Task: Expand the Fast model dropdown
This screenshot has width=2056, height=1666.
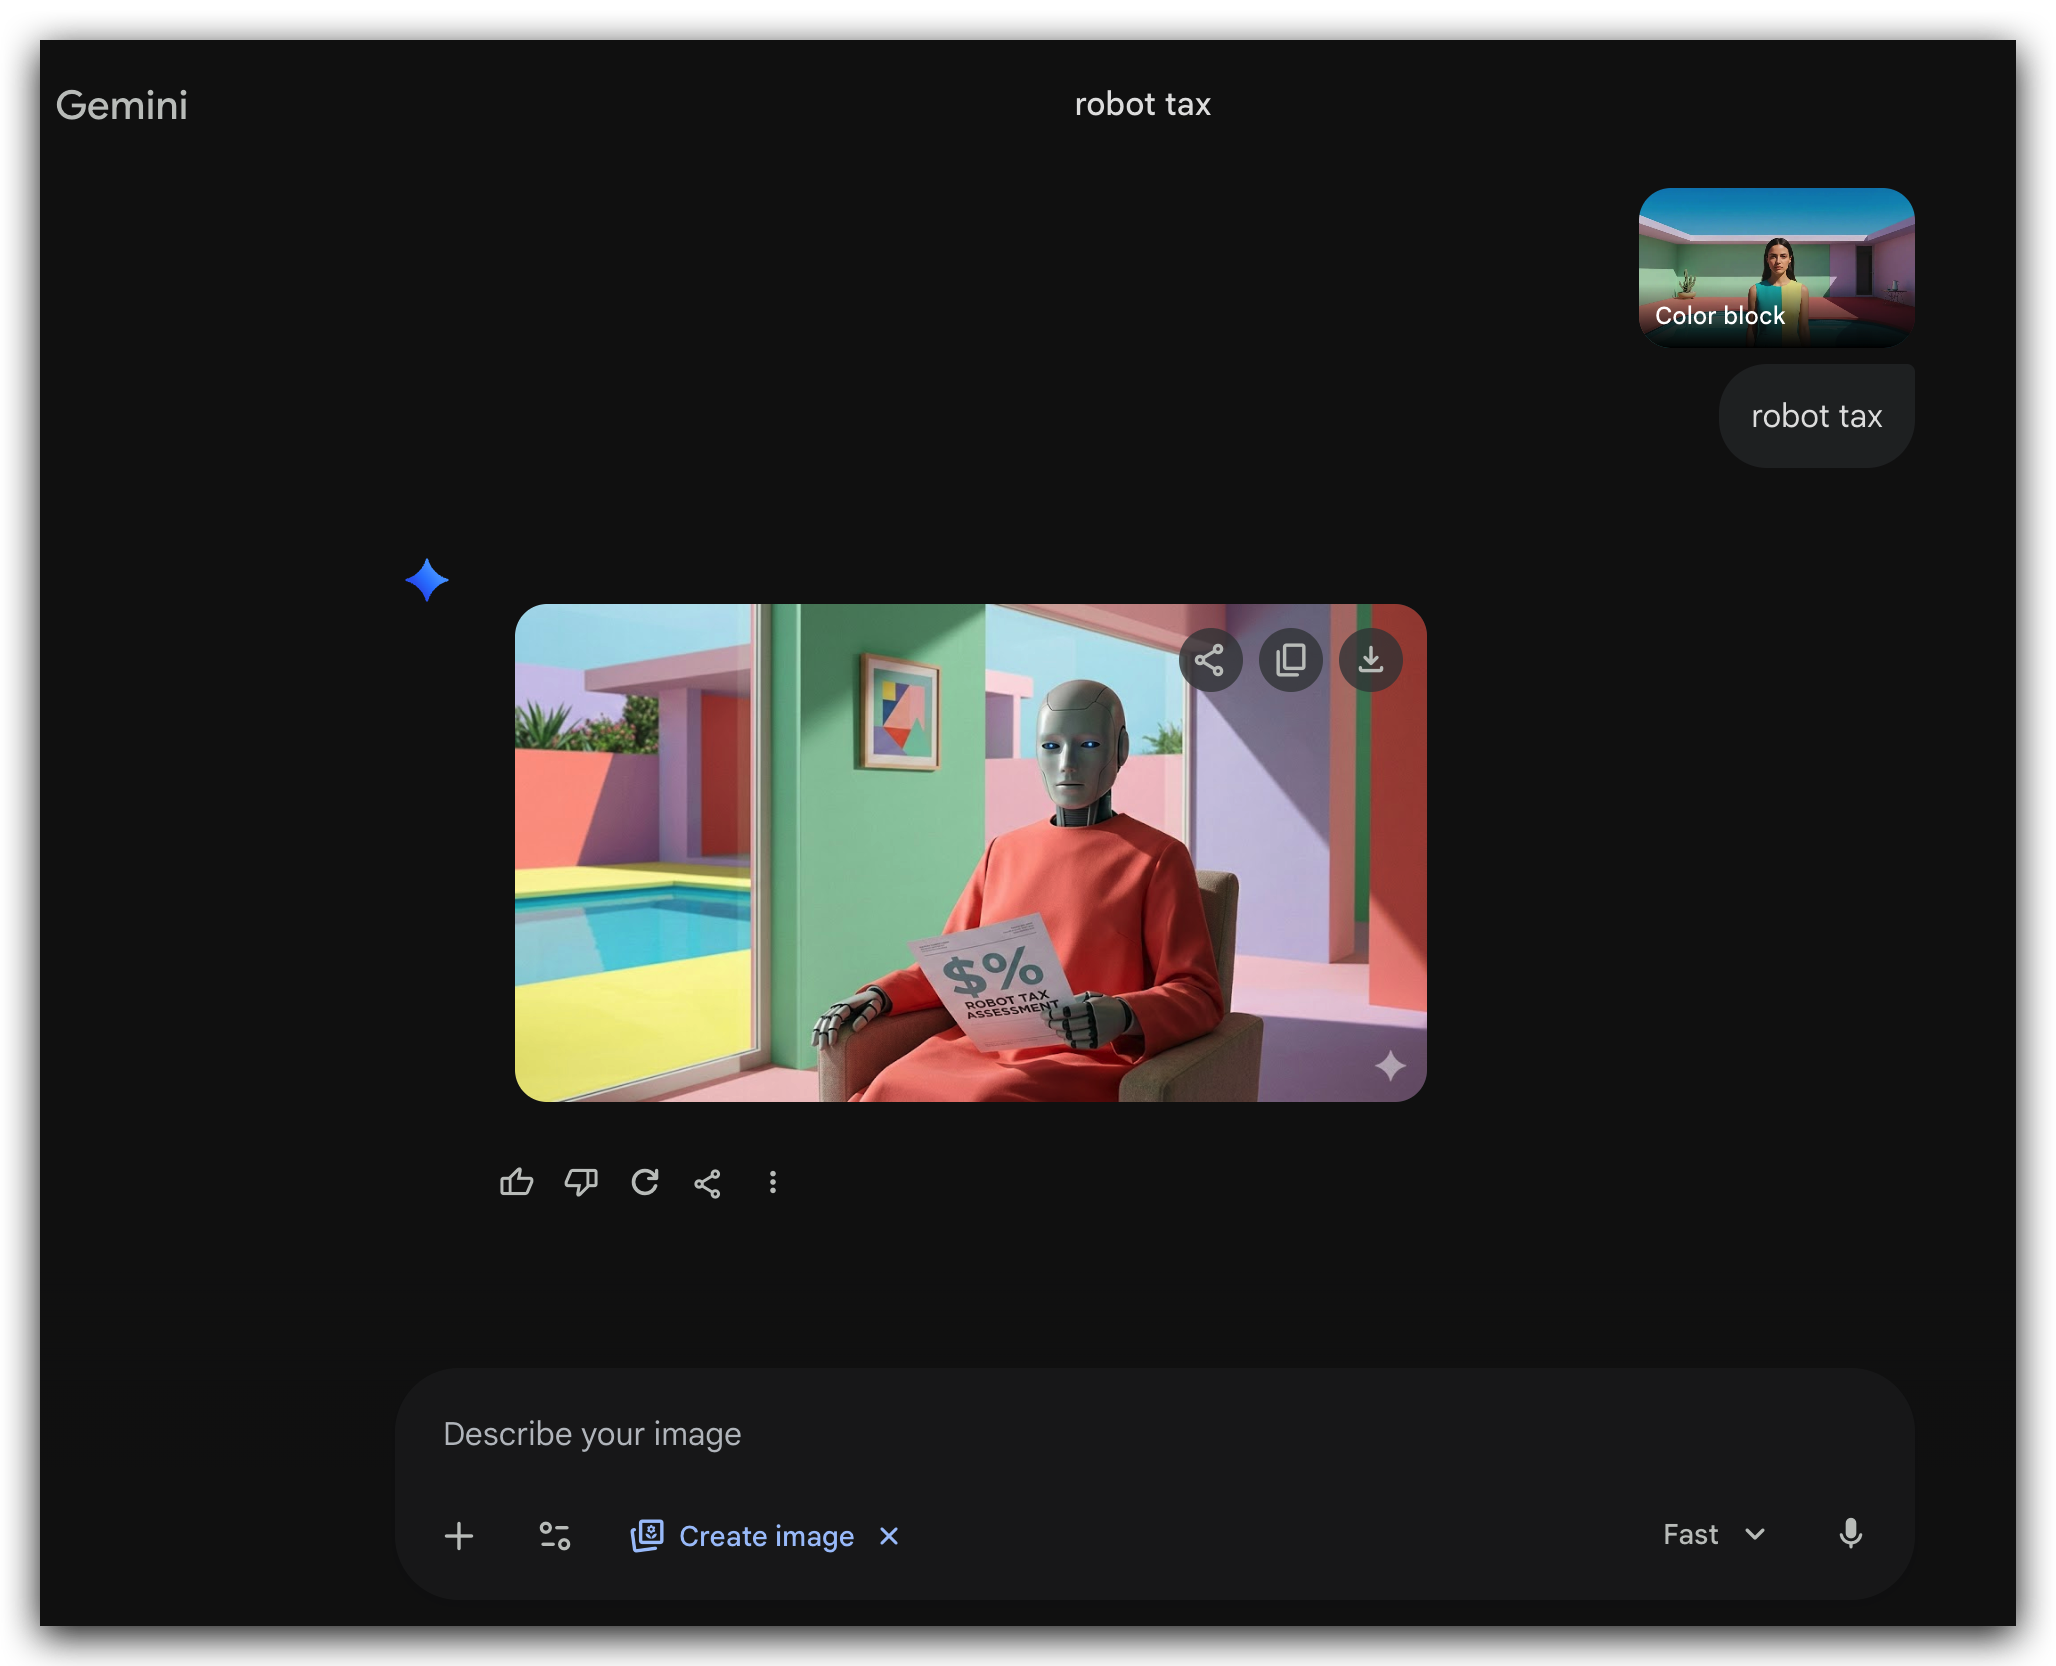Action: click(x=1691, y=1534)
